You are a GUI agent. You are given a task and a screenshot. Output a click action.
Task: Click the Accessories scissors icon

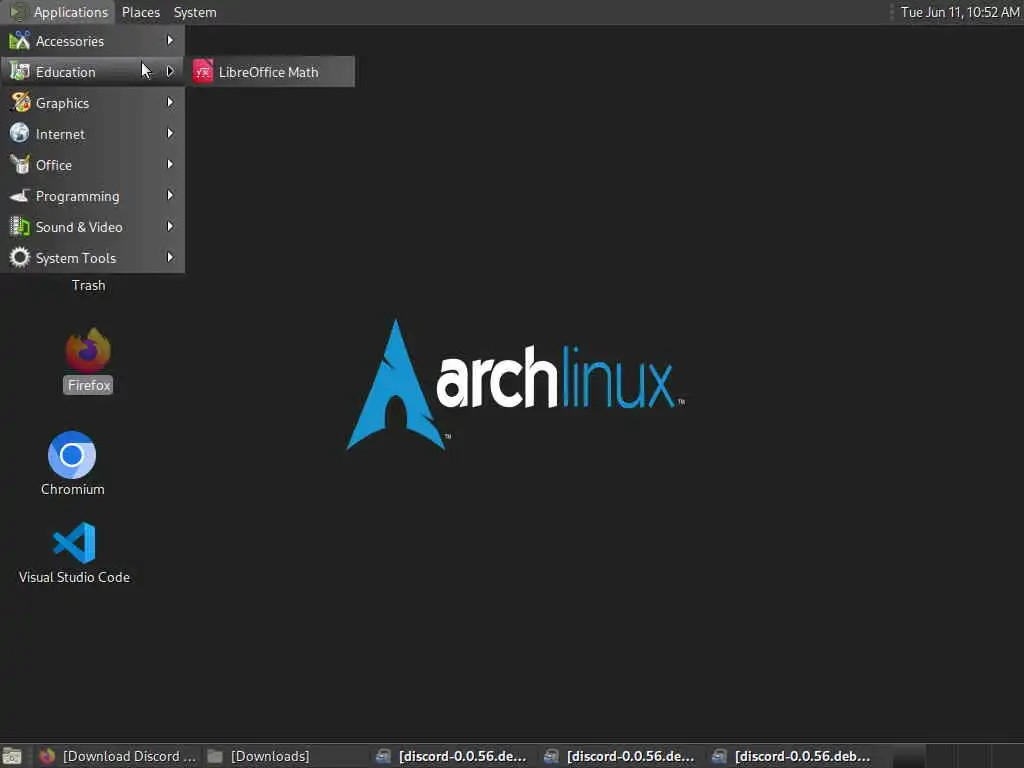[x=20, y=41]
